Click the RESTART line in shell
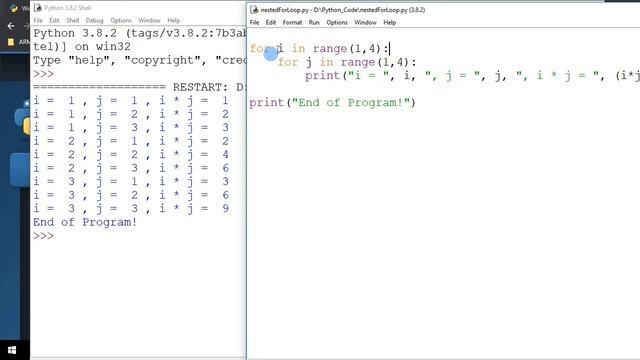 pyautogui.click(x=139, y=87)
